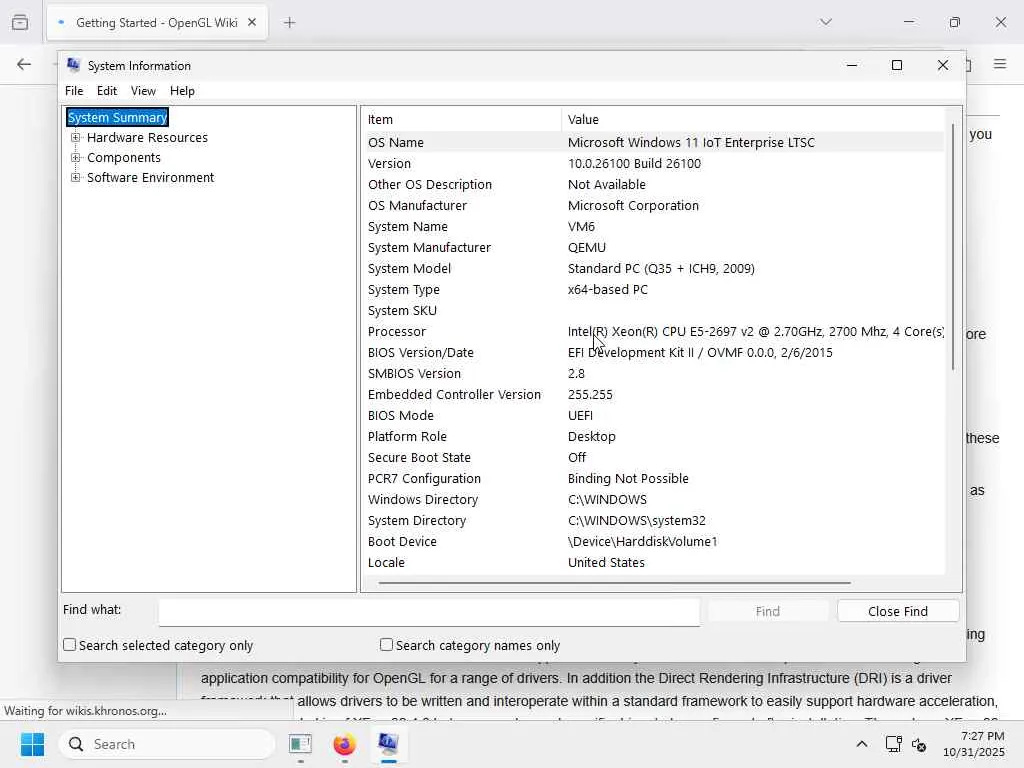Expand the Software Environment node

(76, 178)
